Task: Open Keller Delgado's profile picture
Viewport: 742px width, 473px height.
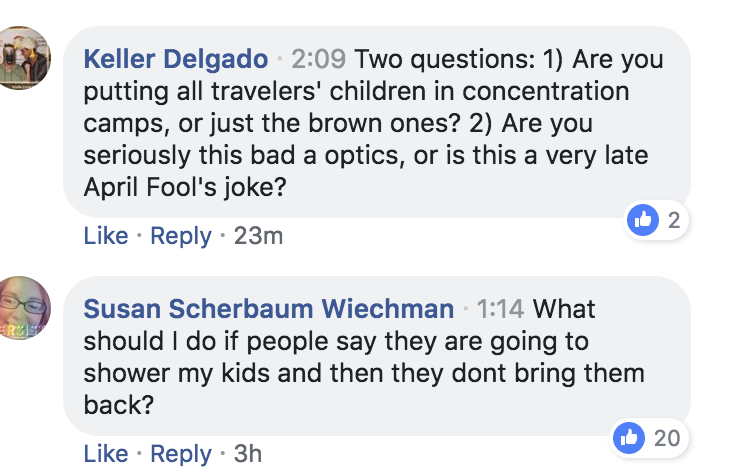Action: click(x=23, y=56)
